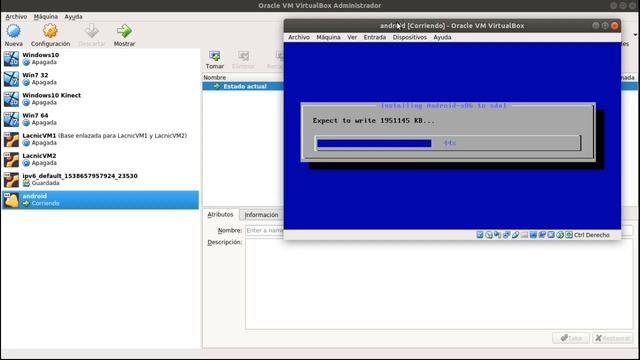Viewport: 640px width, 360px height.
Task: Click 'Ctrl Derecho' host key label
Action: 591,235
